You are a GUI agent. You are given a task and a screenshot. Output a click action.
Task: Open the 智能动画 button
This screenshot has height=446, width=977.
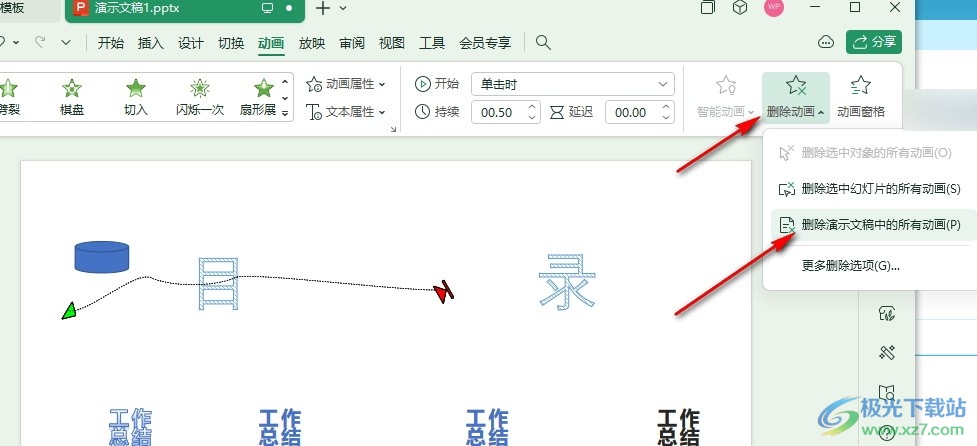[725, 97]
